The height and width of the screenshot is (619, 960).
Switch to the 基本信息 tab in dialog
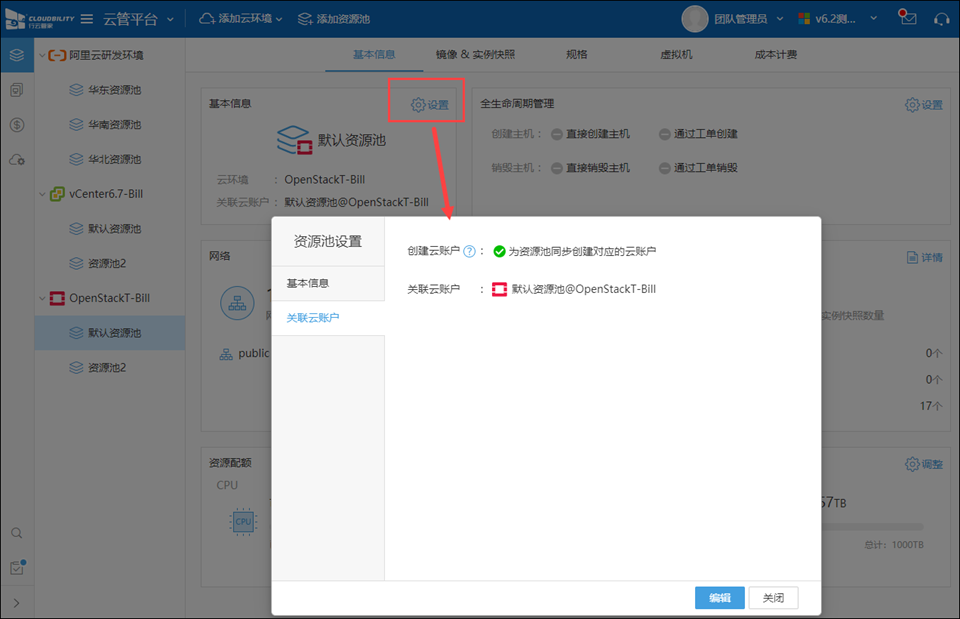308,283
